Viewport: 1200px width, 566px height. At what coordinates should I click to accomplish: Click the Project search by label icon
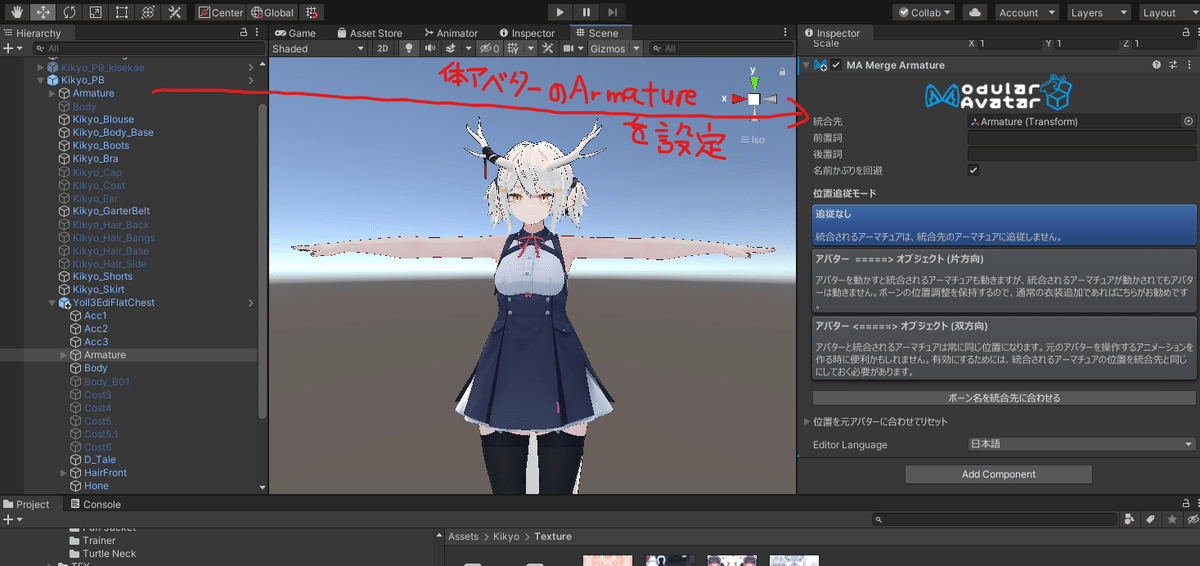1150,519
